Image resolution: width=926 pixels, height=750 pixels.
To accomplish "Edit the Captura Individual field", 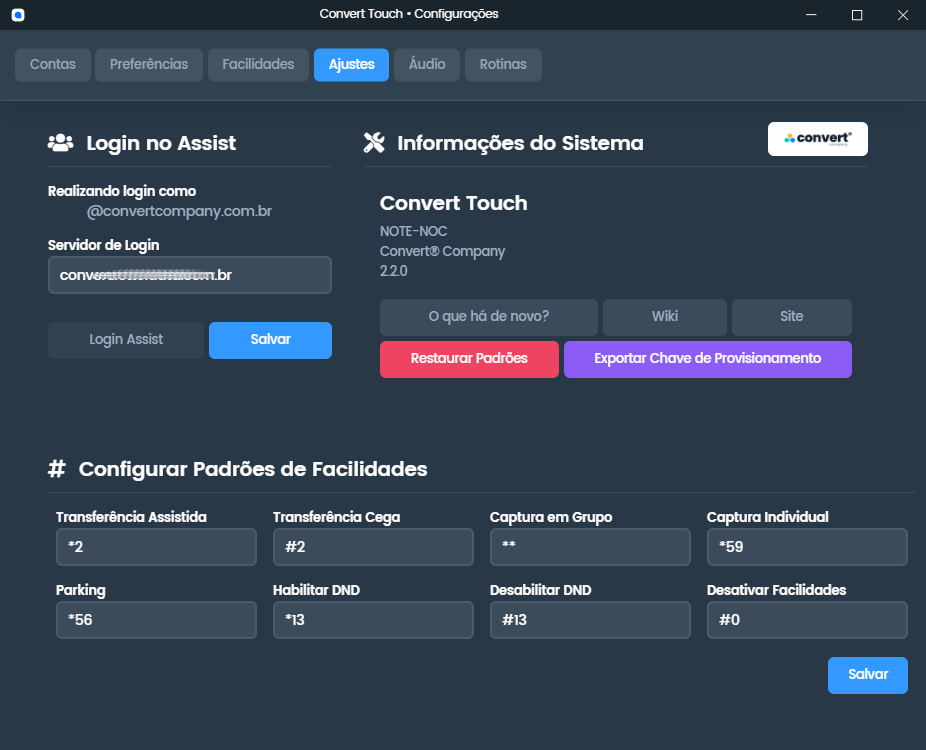I will (x=807, y=547).
